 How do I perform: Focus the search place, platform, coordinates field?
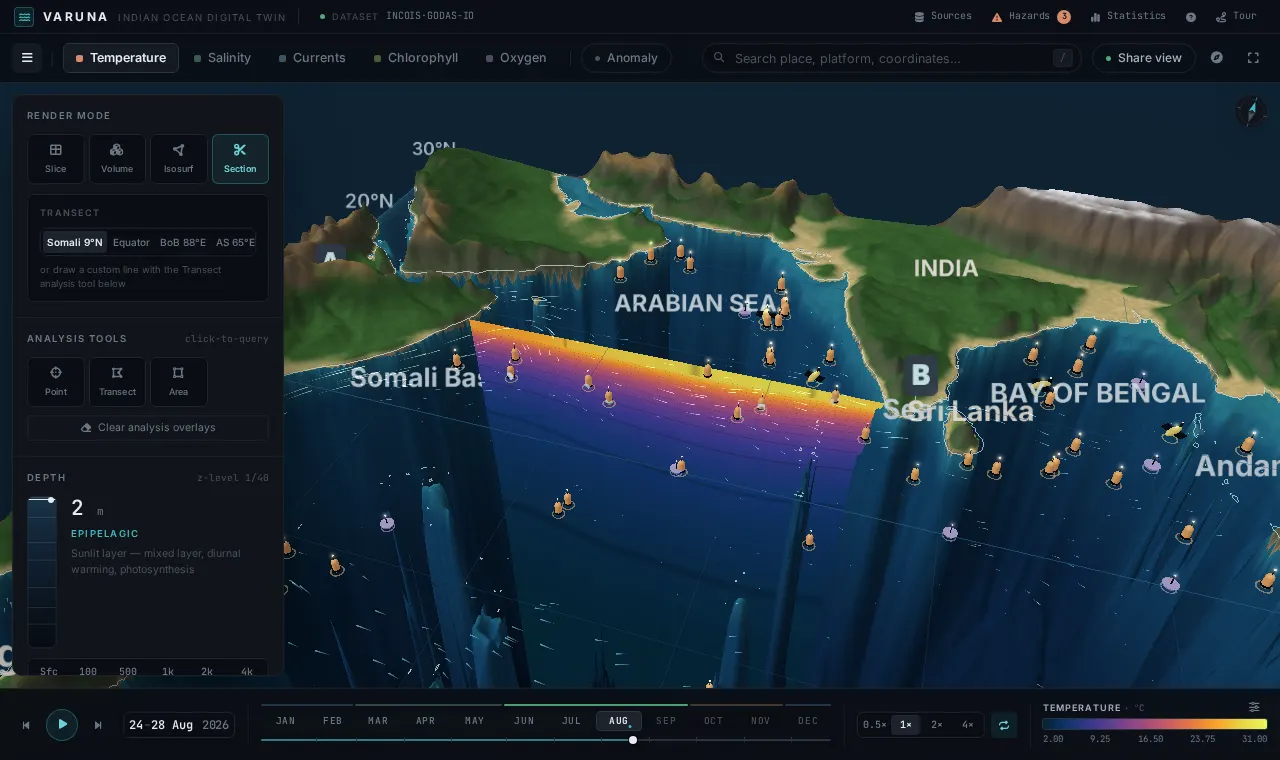pyautogui.click(x=892, y=58)
